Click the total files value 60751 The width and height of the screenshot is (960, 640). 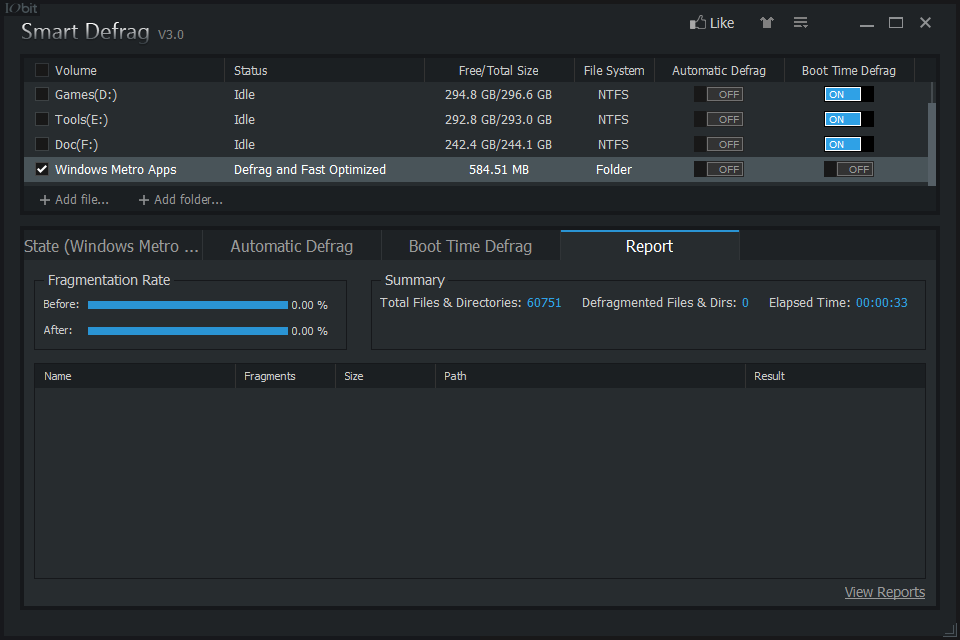pos(544,303)
